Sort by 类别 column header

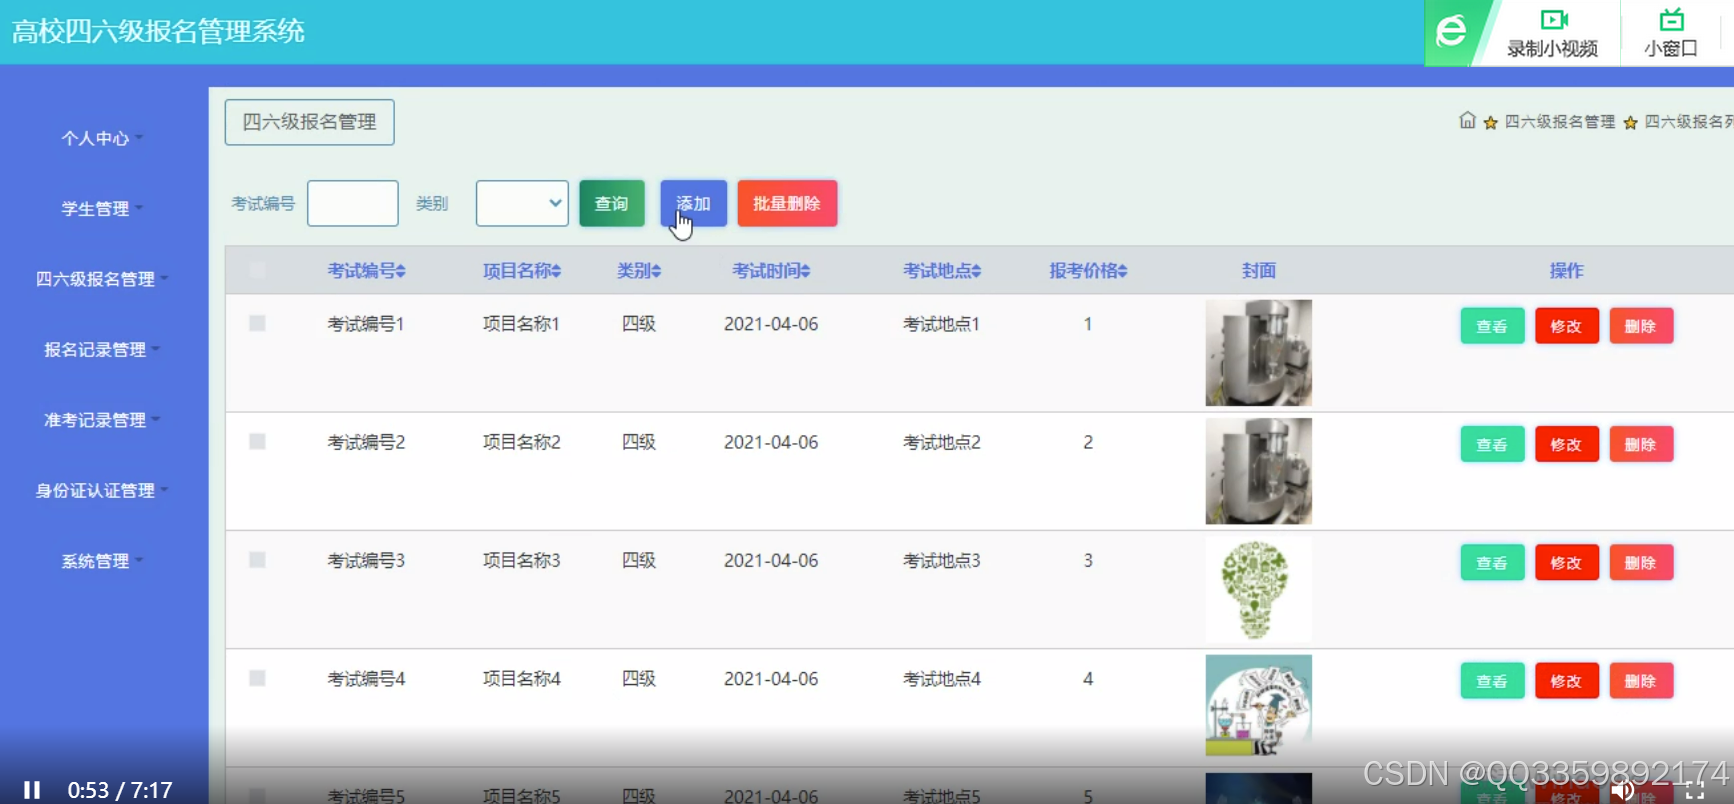pos(639,270)
